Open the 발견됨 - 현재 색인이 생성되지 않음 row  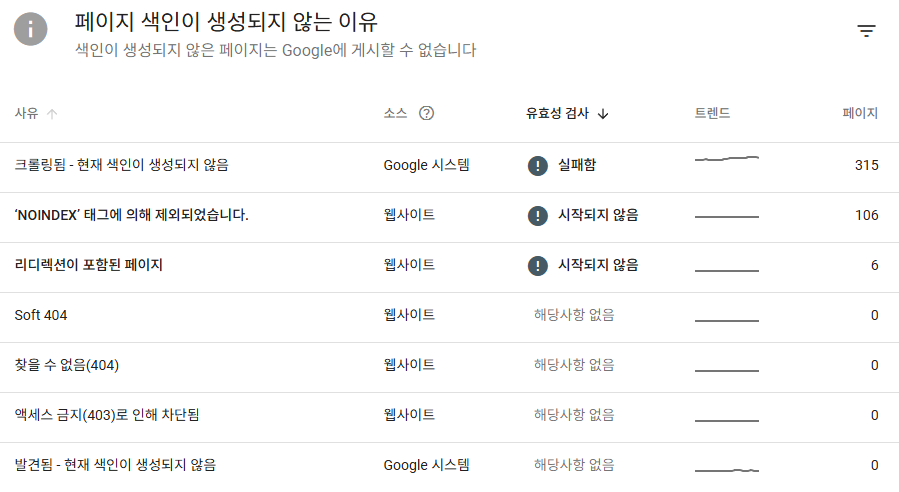[115, 465]
